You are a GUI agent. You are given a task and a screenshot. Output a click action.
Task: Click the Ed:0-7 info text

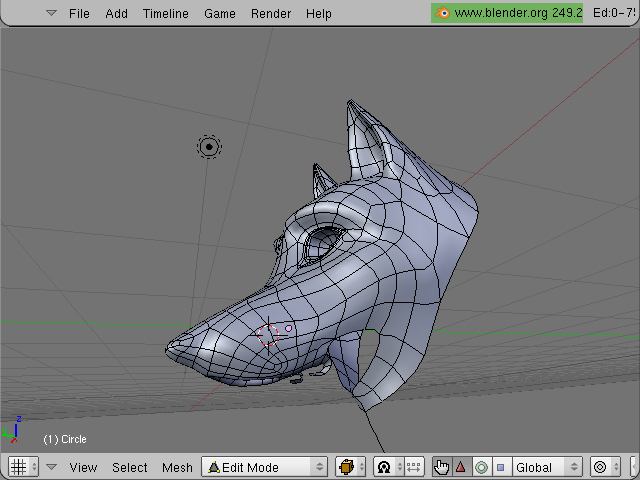pyautogui.click(x=614, y=13)
